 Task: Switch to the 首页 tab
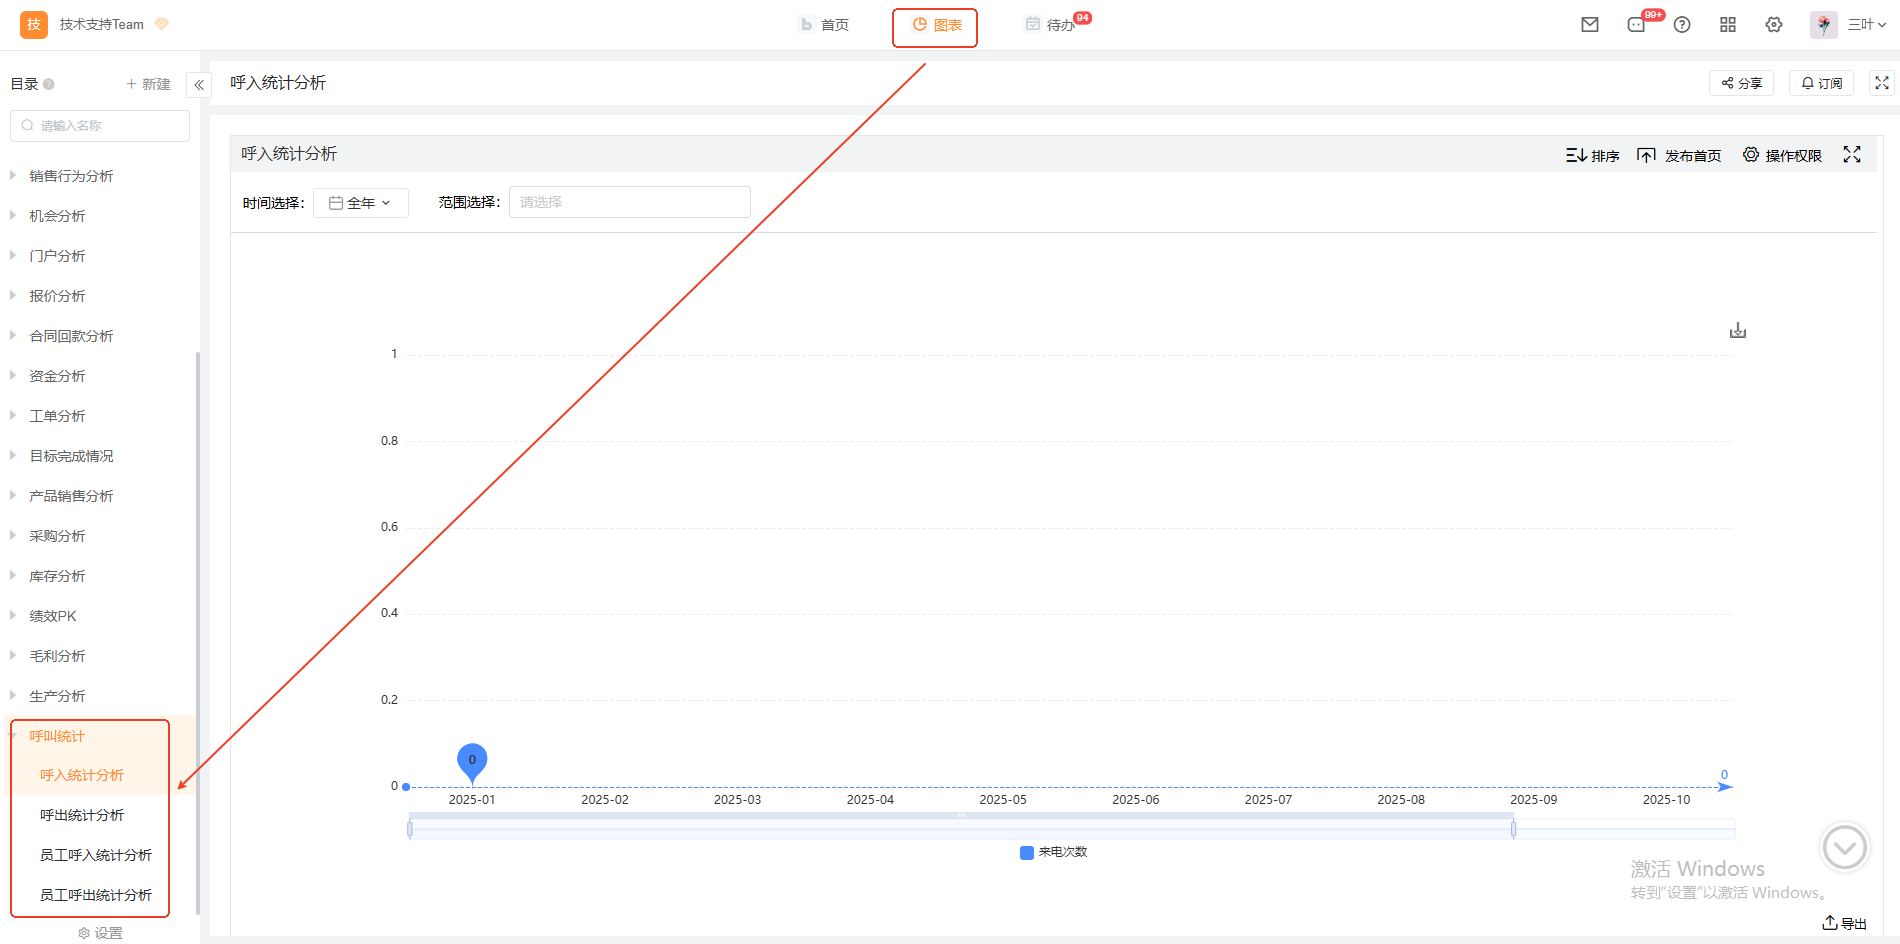coord(825,25)
